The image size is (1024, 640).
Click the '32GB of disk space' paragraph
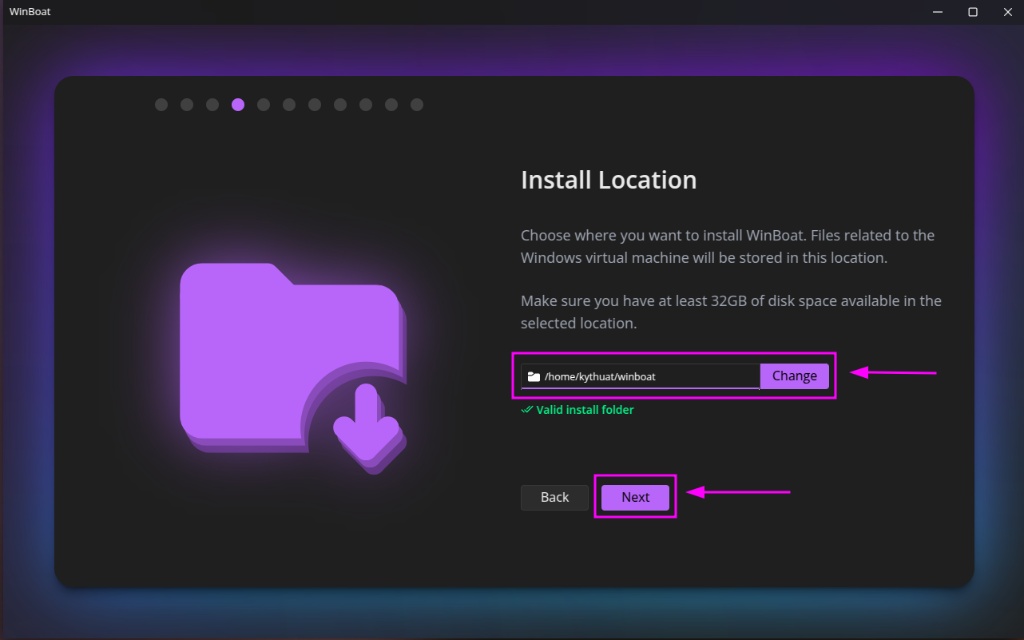pos(731,312)
